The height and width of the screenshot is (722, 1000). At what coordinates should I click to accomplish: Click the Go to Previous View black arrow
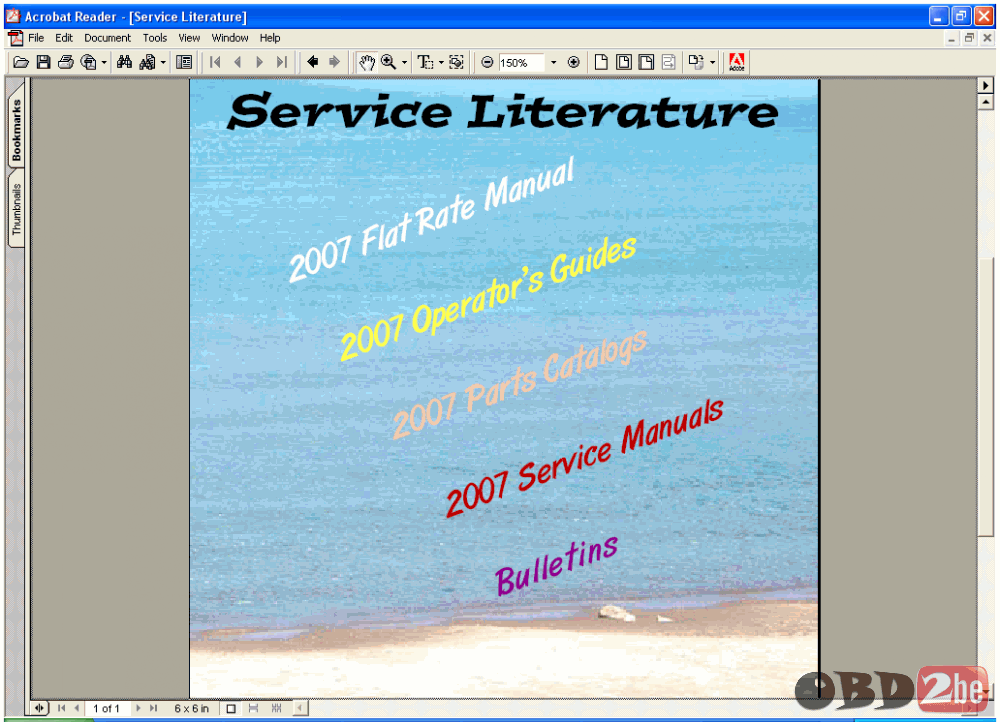tap(312, 62)
